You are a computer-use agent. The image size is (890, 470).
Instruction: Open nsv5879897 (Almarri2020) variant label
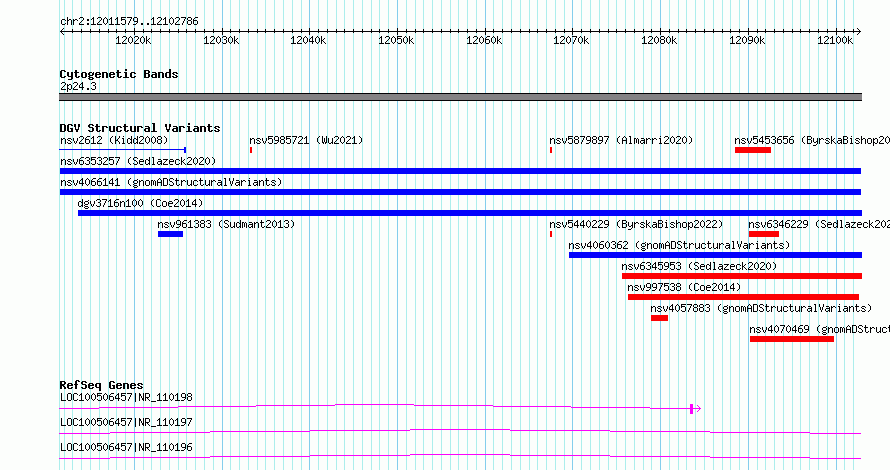coord(621,140)
